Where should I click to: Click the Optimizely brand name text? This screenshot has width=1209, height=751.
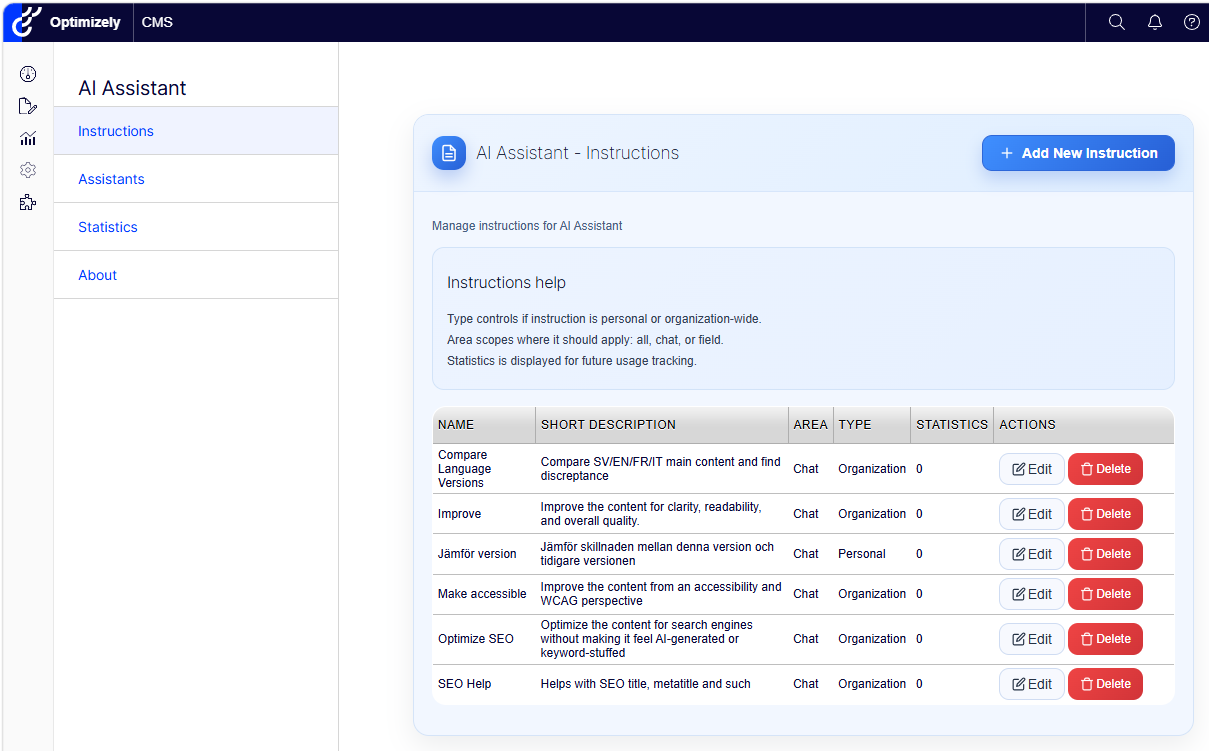[x=85, y=22]
